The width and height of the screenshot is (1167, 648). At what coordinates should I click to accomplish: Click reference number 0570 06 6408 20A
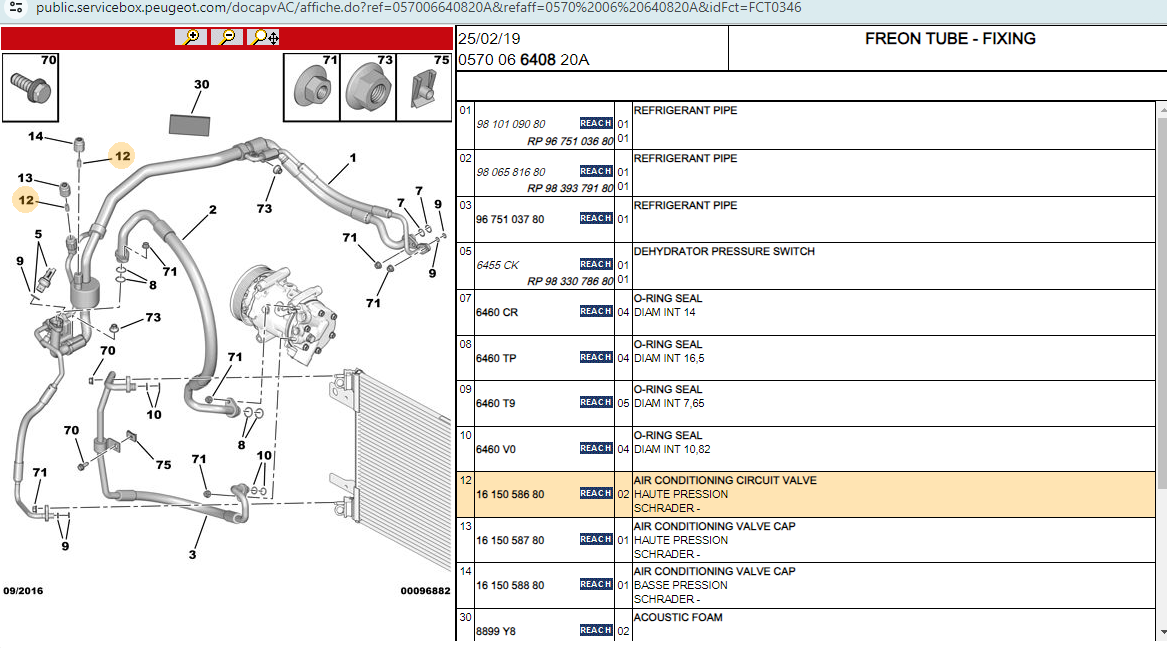(523, 60)
